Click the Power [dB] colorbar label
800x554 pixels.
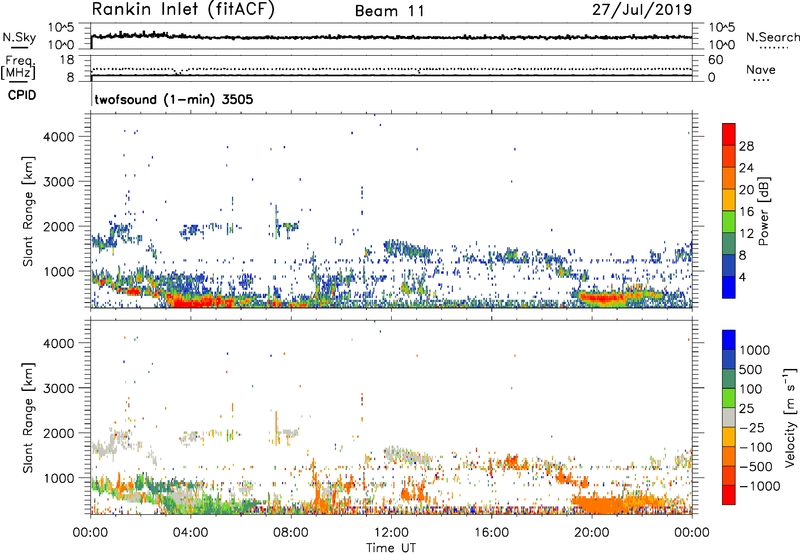(x=763, y=211)
